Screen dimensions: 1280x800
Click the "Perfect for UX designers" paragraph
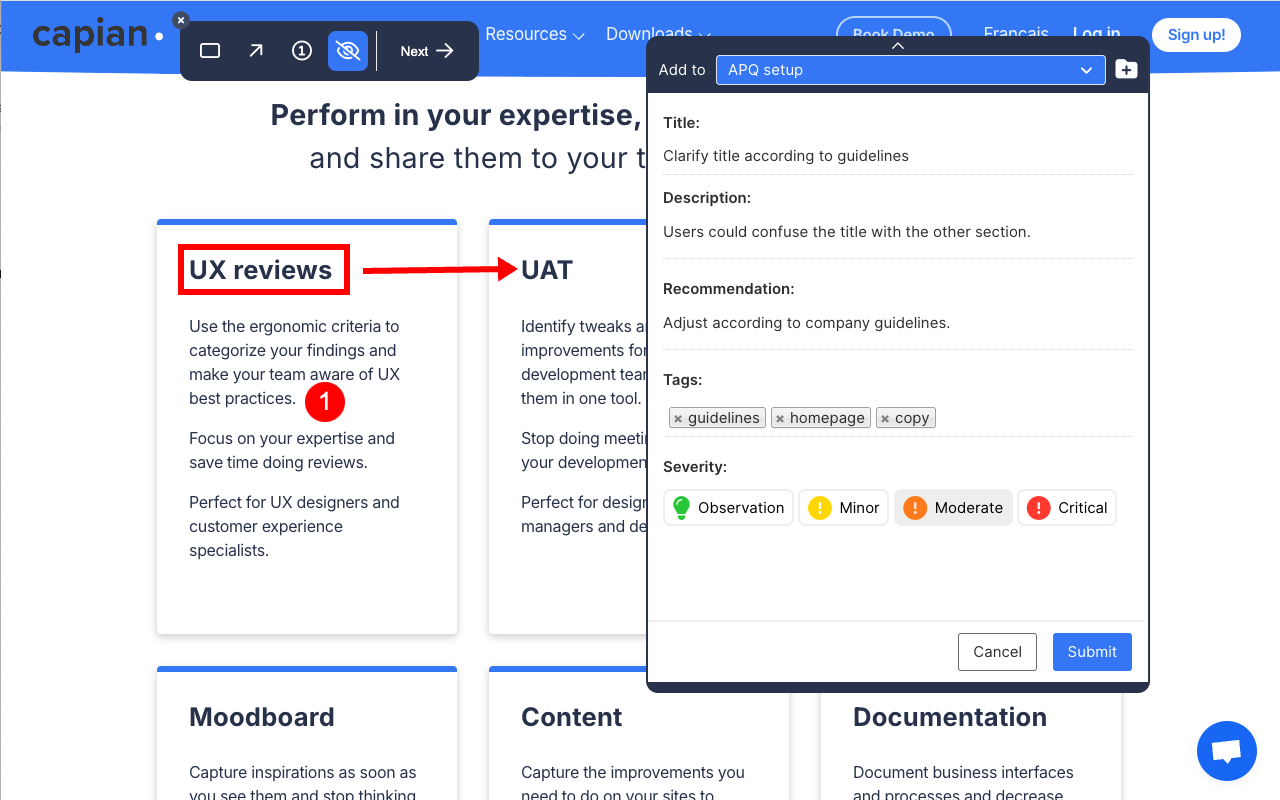coord(294,526)
